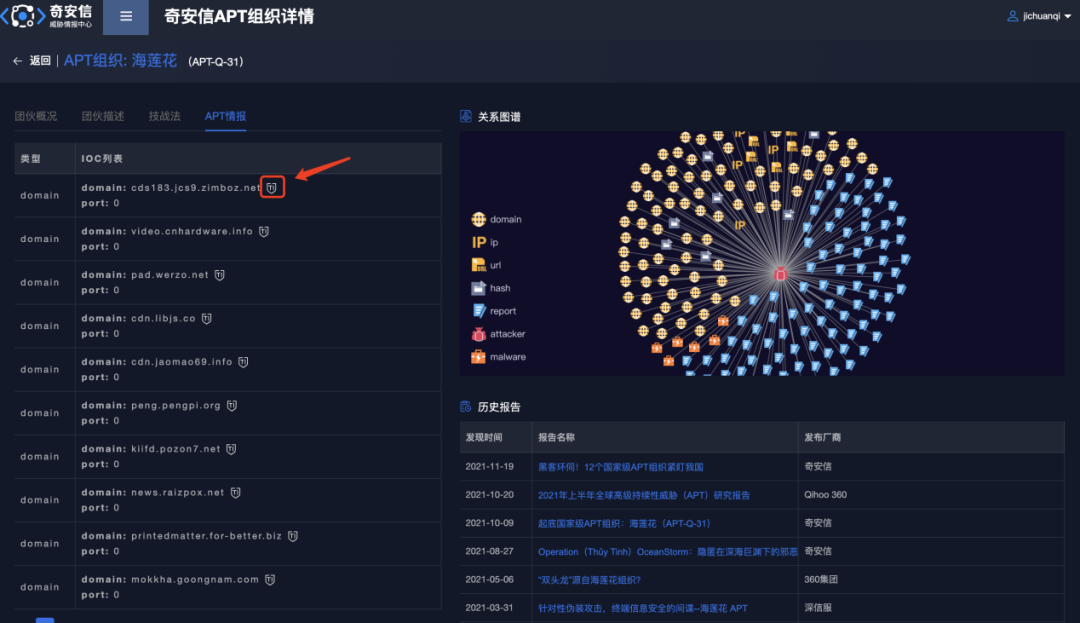Click the back arrow next to 返回
The width and height of the screenshot is (1080, 623).
17,61
